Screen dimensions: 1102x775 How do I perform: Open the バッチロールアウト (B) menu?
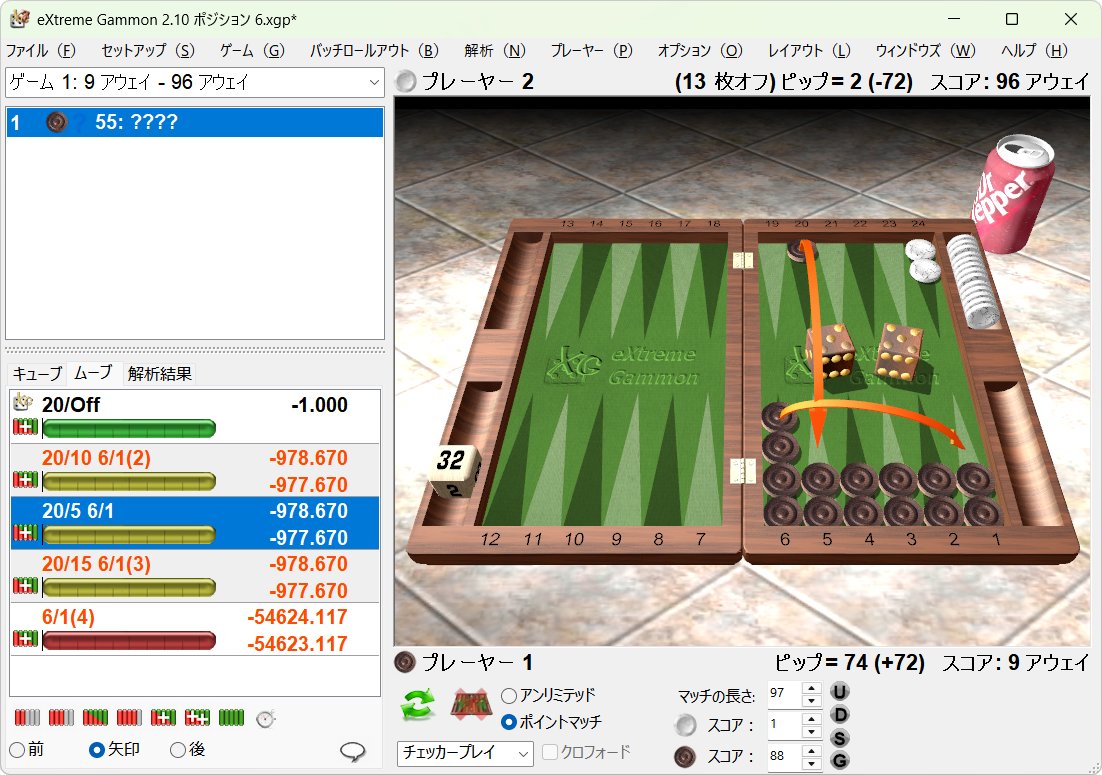(374, 51)
